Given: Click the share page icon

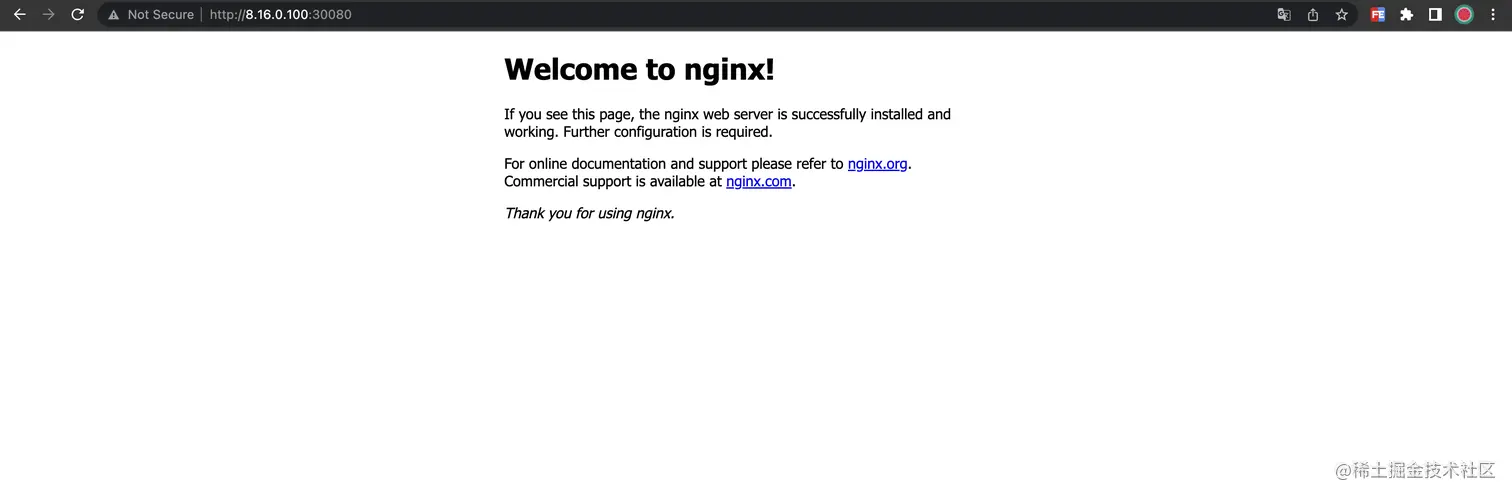Looking at the screenshot, I should coord(1313,15).
